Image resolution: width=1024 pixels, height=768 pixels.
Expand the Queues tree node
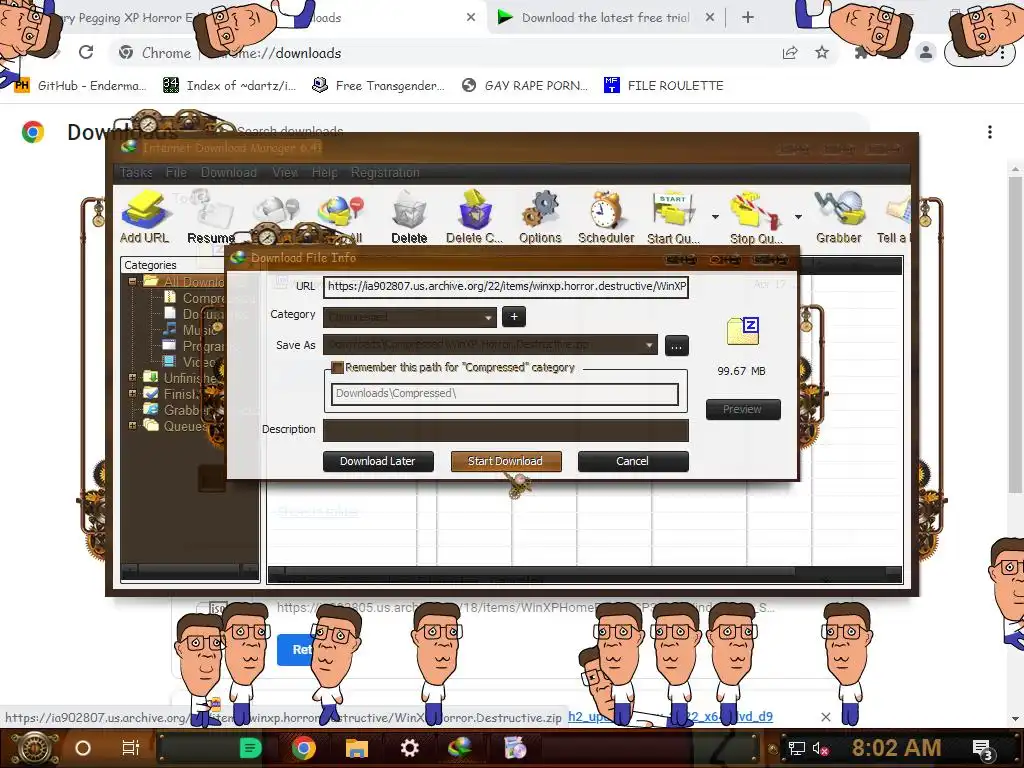[x=133, y=426]
